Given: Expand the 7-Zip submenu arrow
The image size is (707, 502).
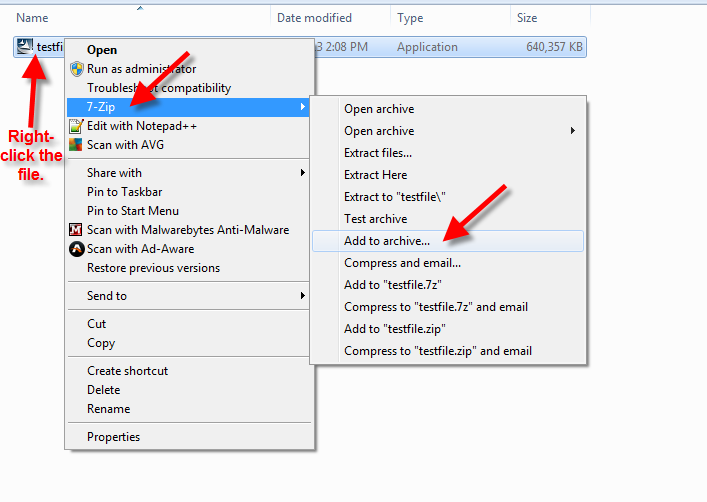Looking at the screenshot, I should click(302, 106).
